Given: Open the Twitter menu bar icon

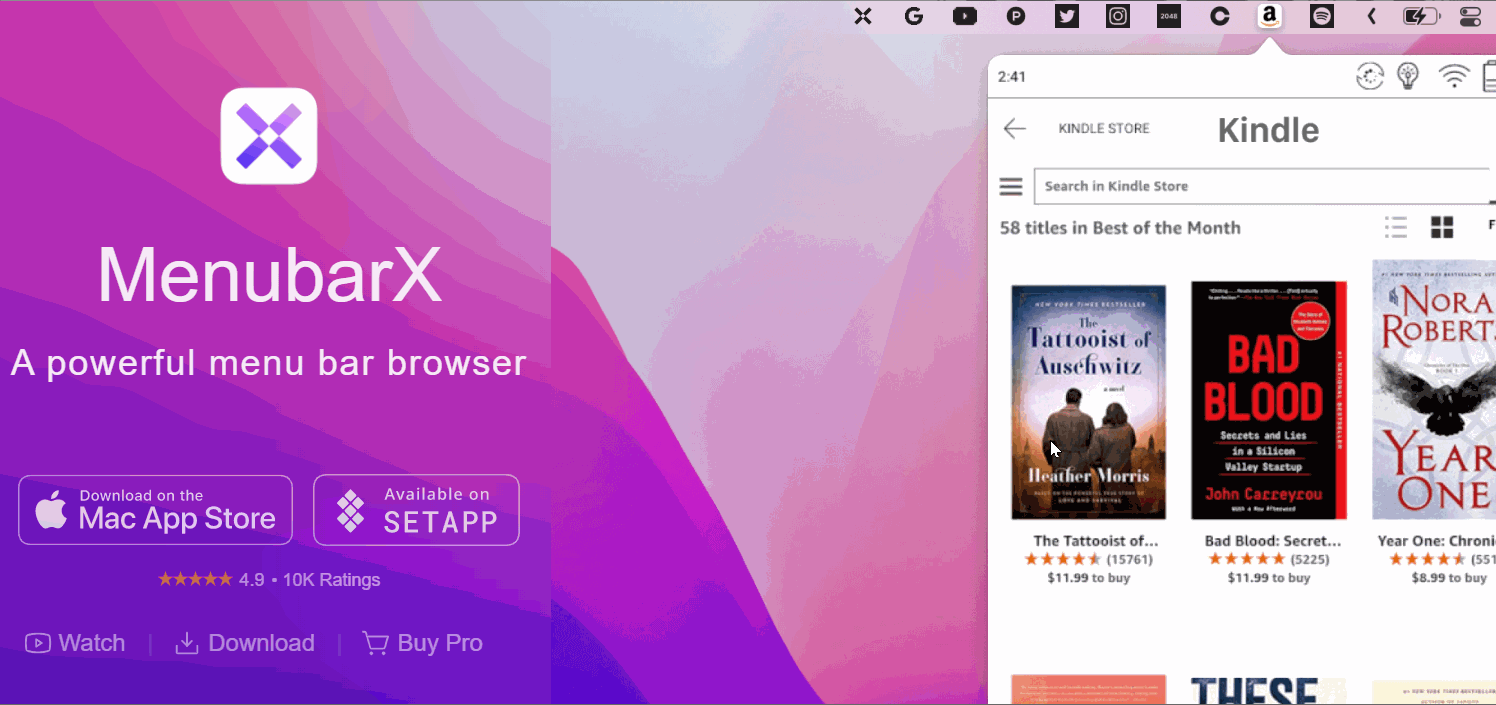Looking at the screenshot, I should tap(1066, 16).
